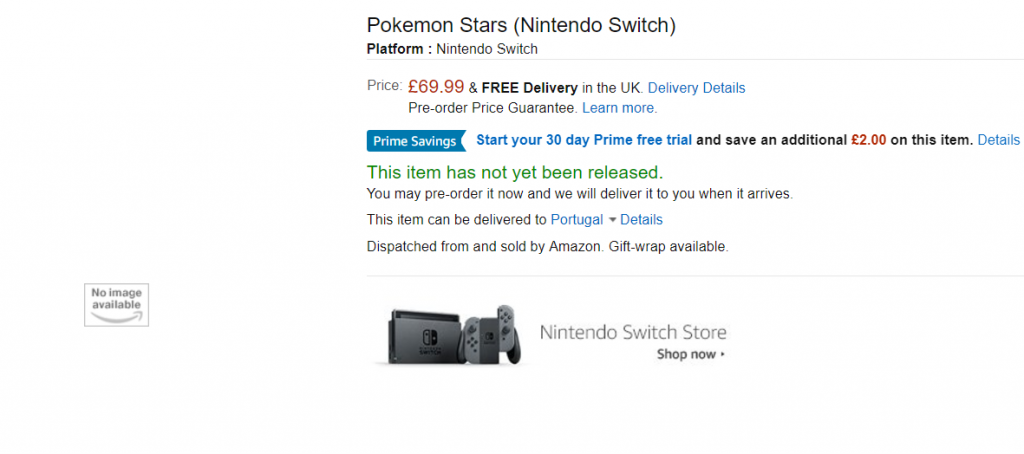Expand the dropdown arrow beside Portugal
The width and height of the screenshot is (1024, 454).
click(612, 220)
